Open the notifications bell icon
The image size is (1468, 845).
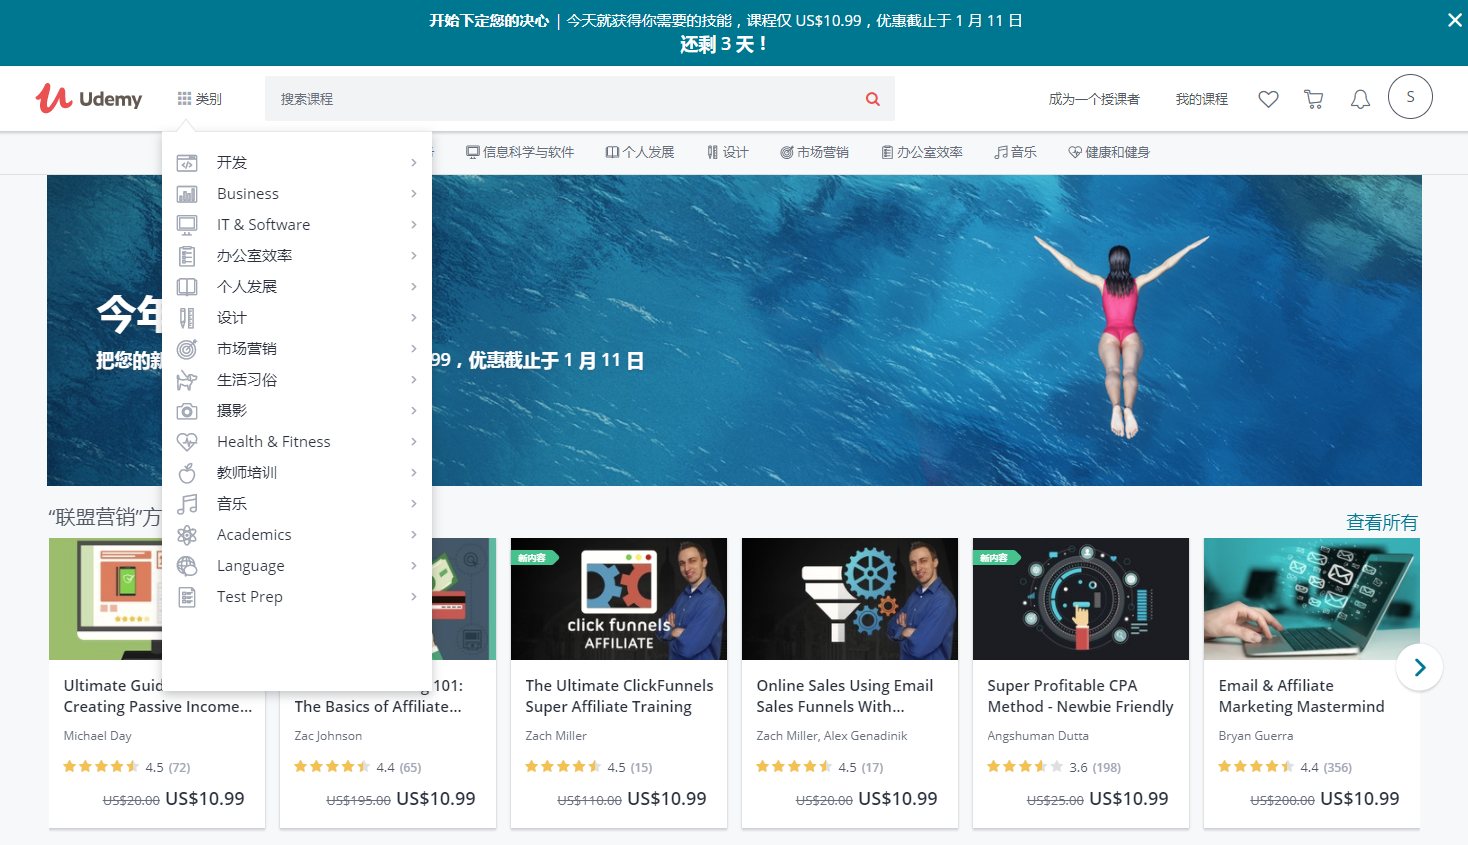tap(1360, 99)
